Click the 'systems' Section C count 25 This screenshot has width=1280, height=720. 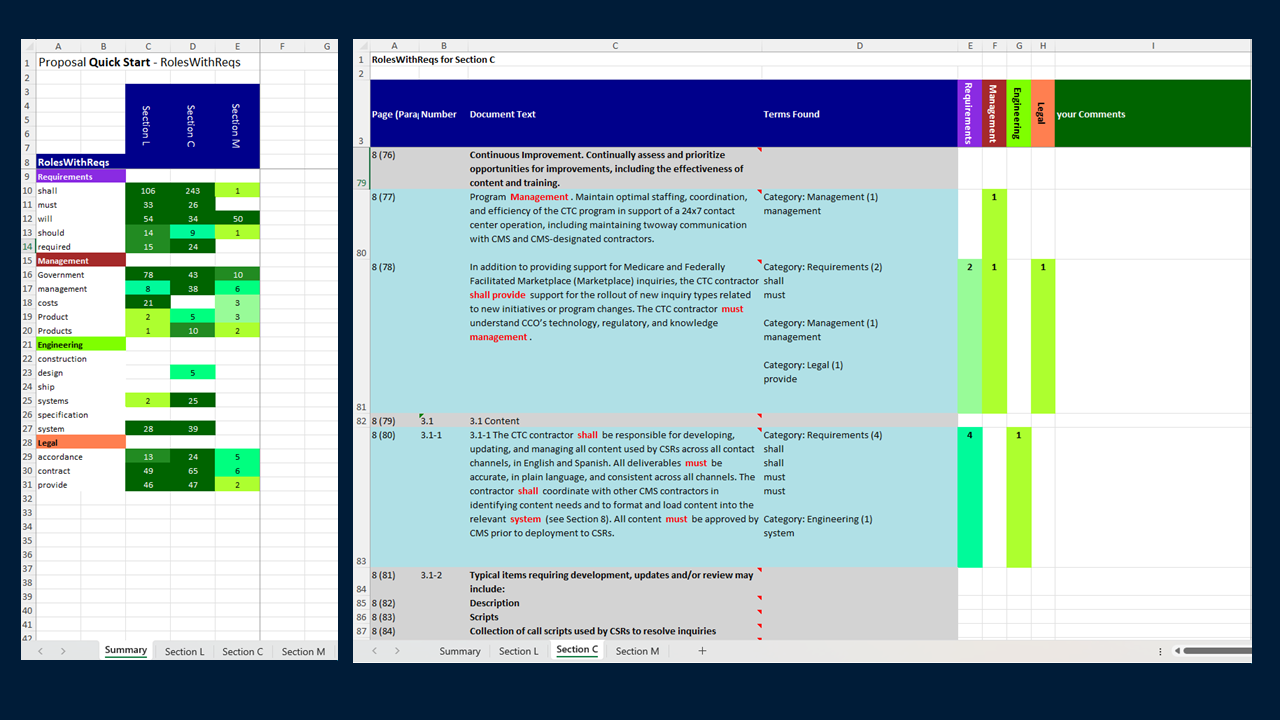point(192,400)
